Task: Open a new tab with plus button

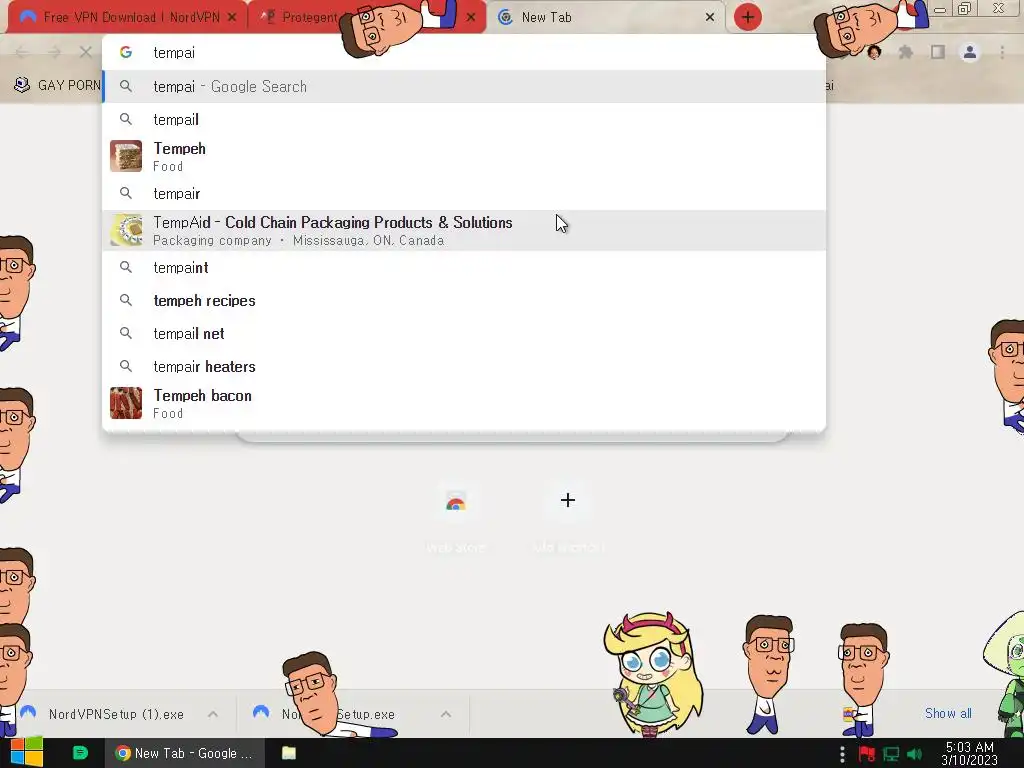Action: click(x=748, y=18)
